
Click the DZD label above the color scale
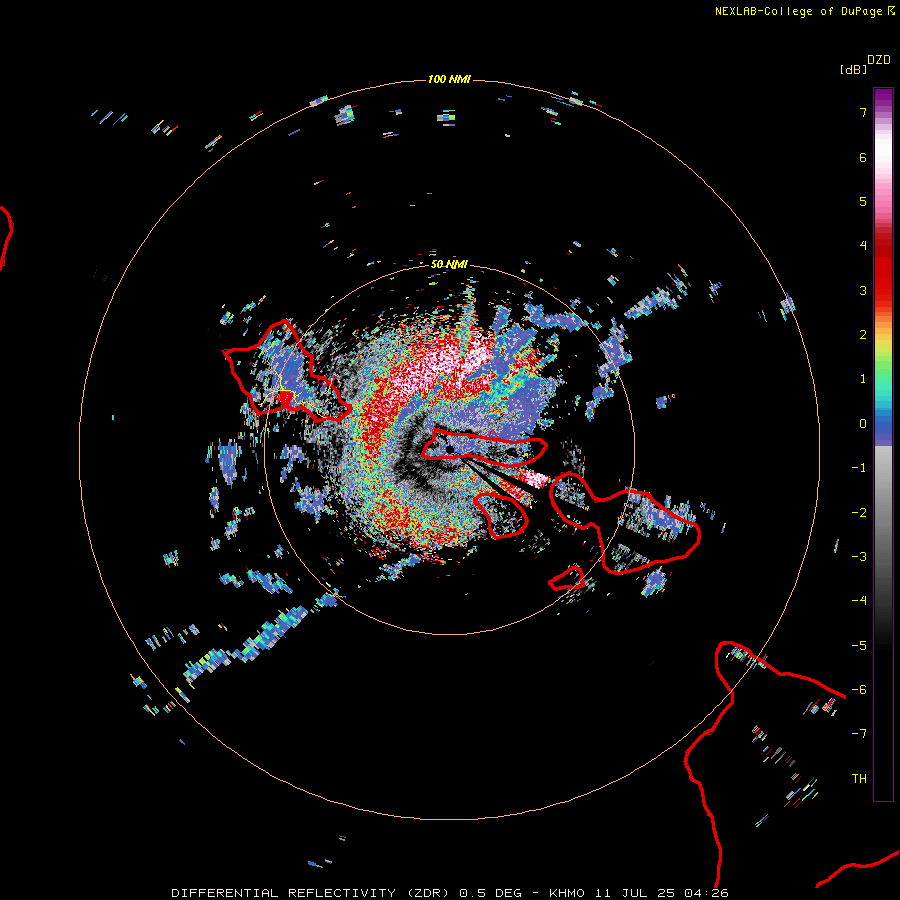pyautogui.click(x=879, y=60)
